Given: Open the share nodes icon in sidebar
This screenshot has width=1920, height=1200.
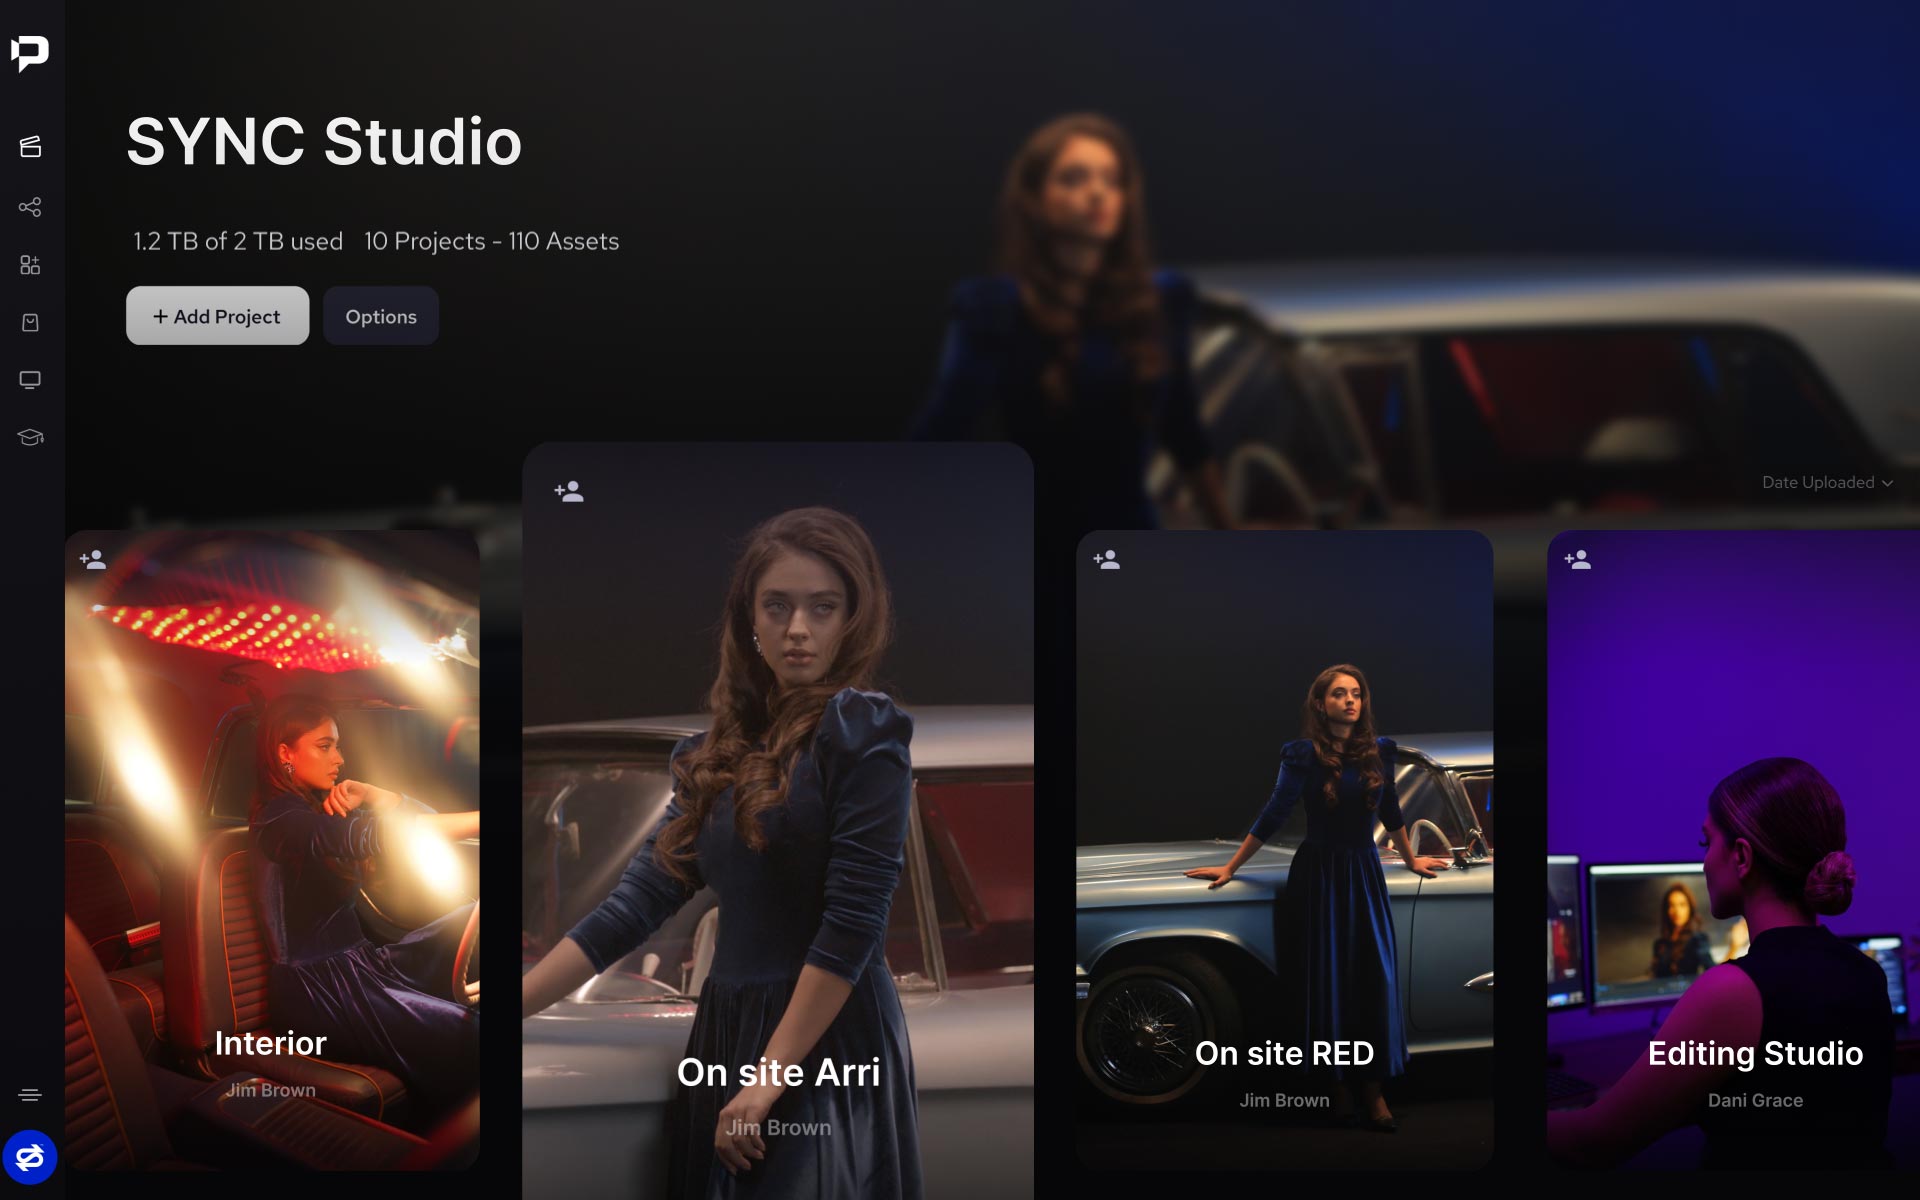Looking at the screenshot, I should [x=30, y=207].
